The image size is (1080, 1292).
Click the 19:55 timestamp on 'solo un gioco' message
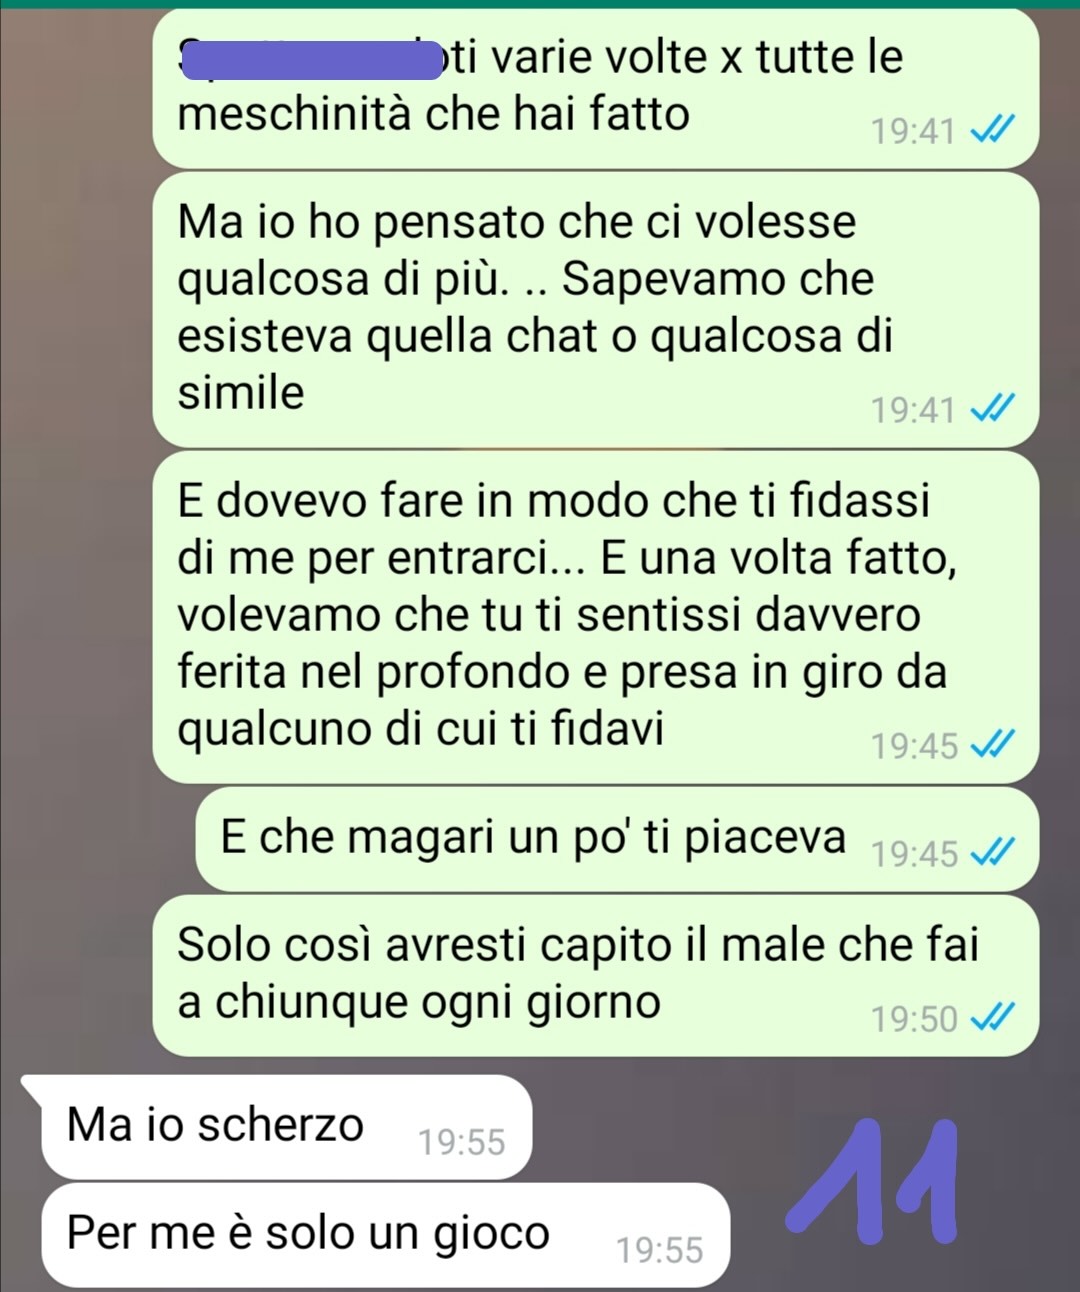(660, 1250)
